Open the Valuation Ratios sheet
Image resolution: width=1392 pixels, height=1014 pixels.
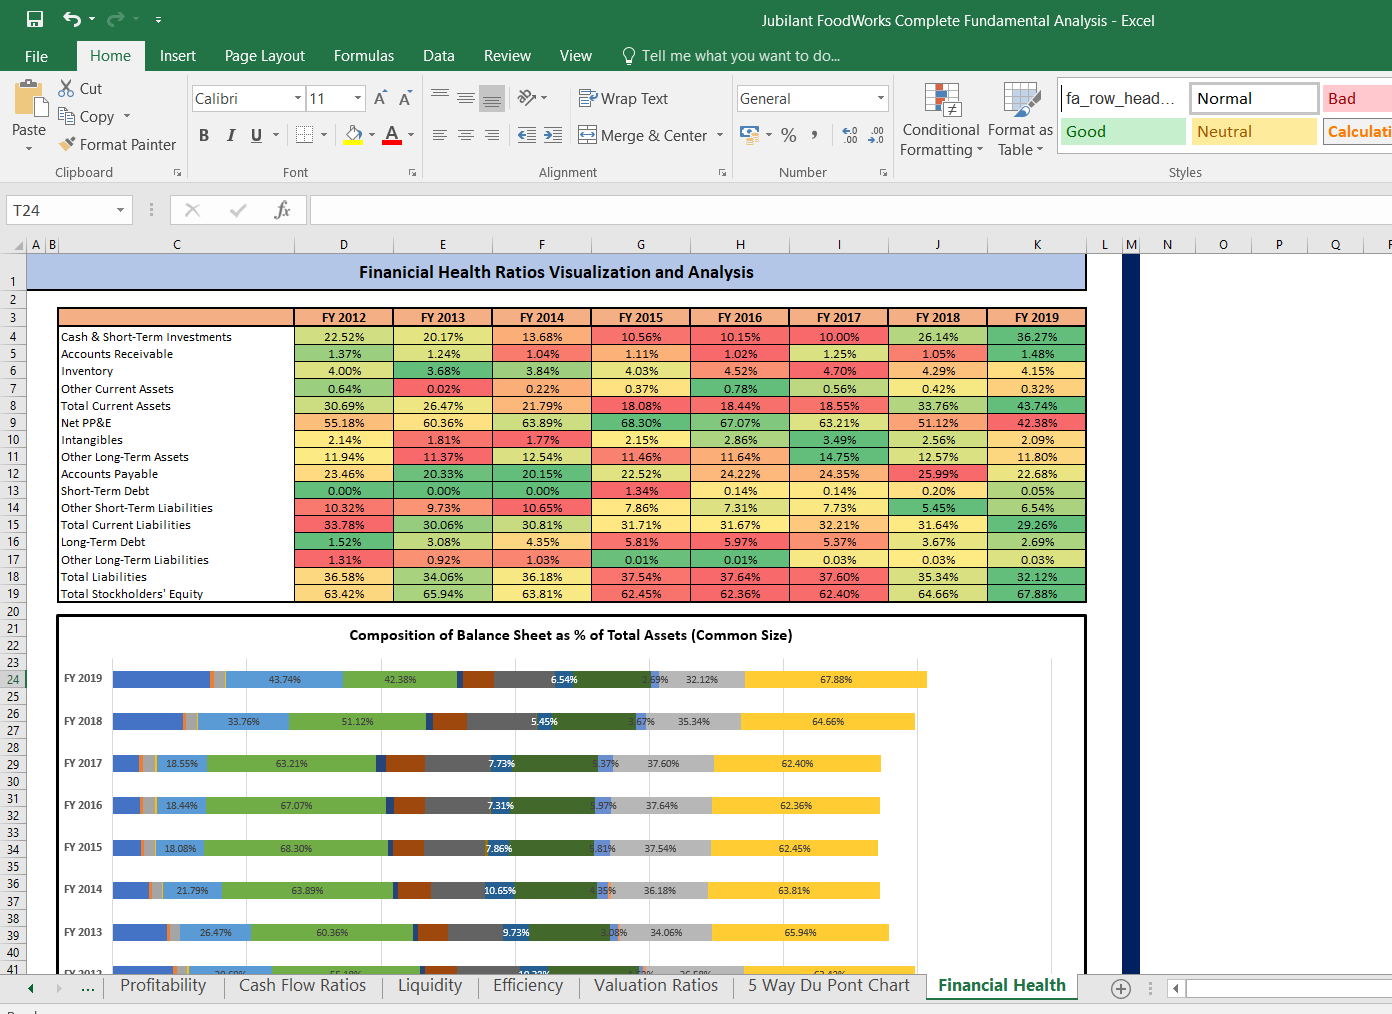point(656,985)
